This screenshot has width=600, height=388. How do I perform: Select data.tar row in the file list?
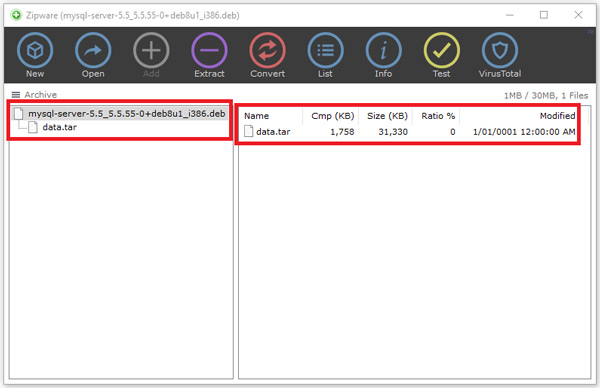409,132
